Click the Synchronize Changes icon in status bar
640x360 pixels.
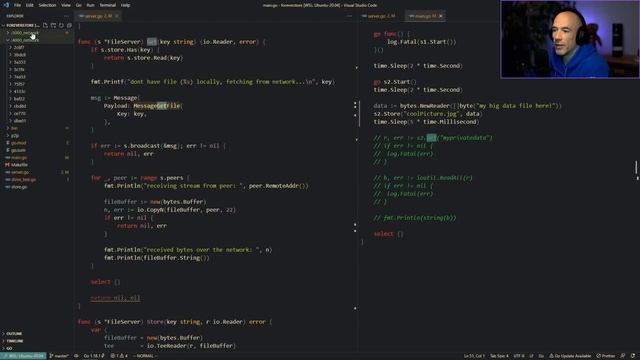(x=76, y=356)
